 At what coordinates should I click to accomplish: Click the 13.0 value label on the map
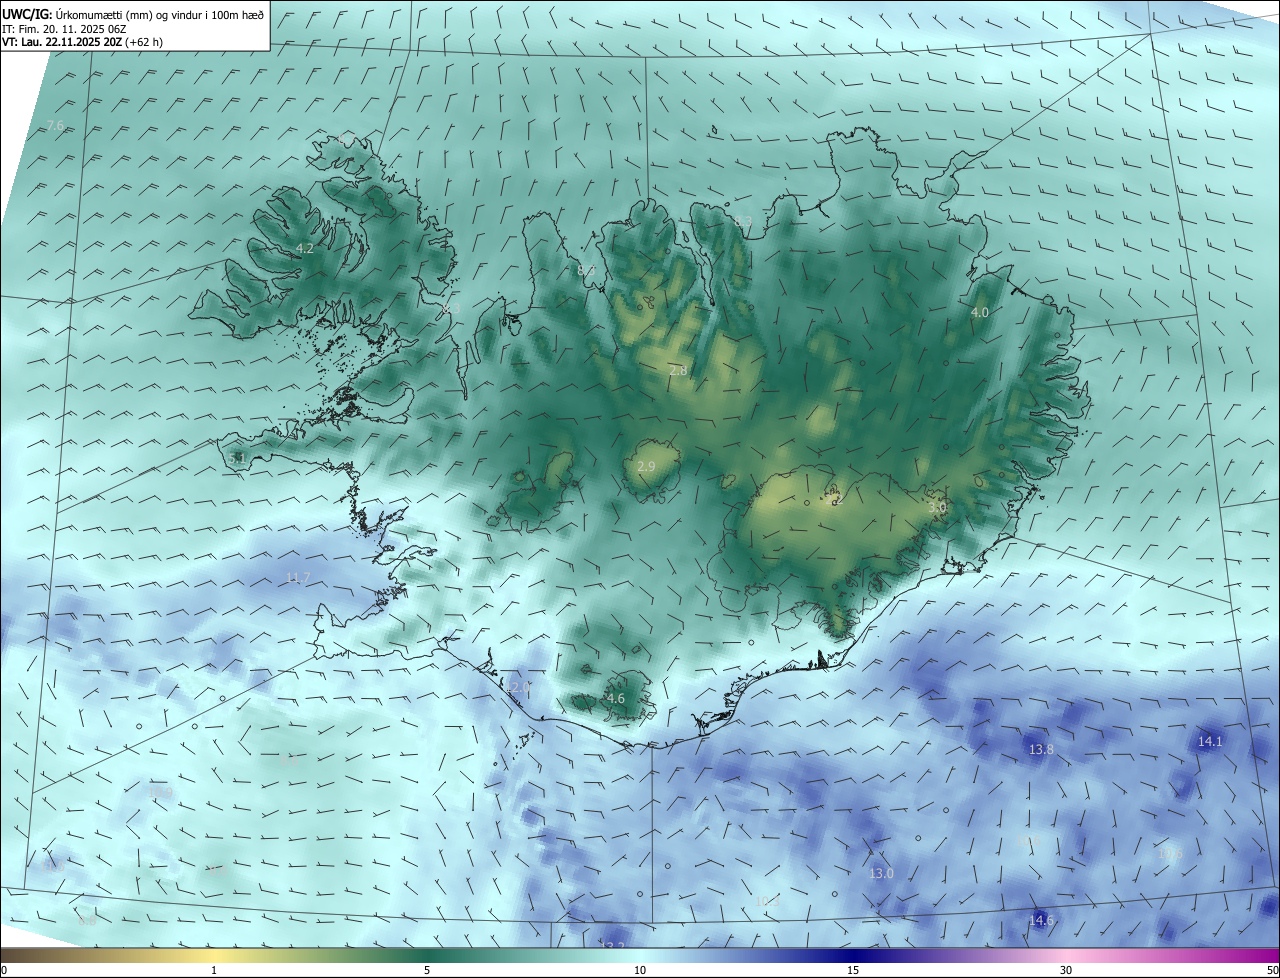881,873
